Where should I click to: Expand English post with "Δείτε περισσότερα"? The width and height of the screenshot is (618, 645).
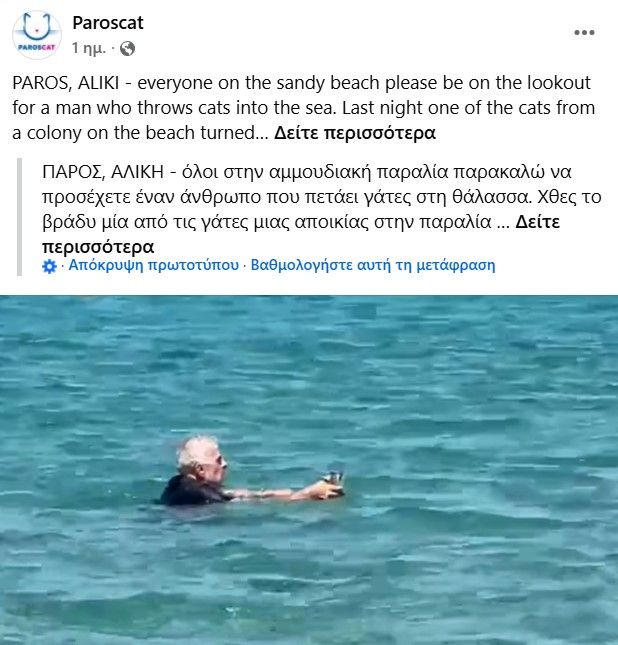355,133
